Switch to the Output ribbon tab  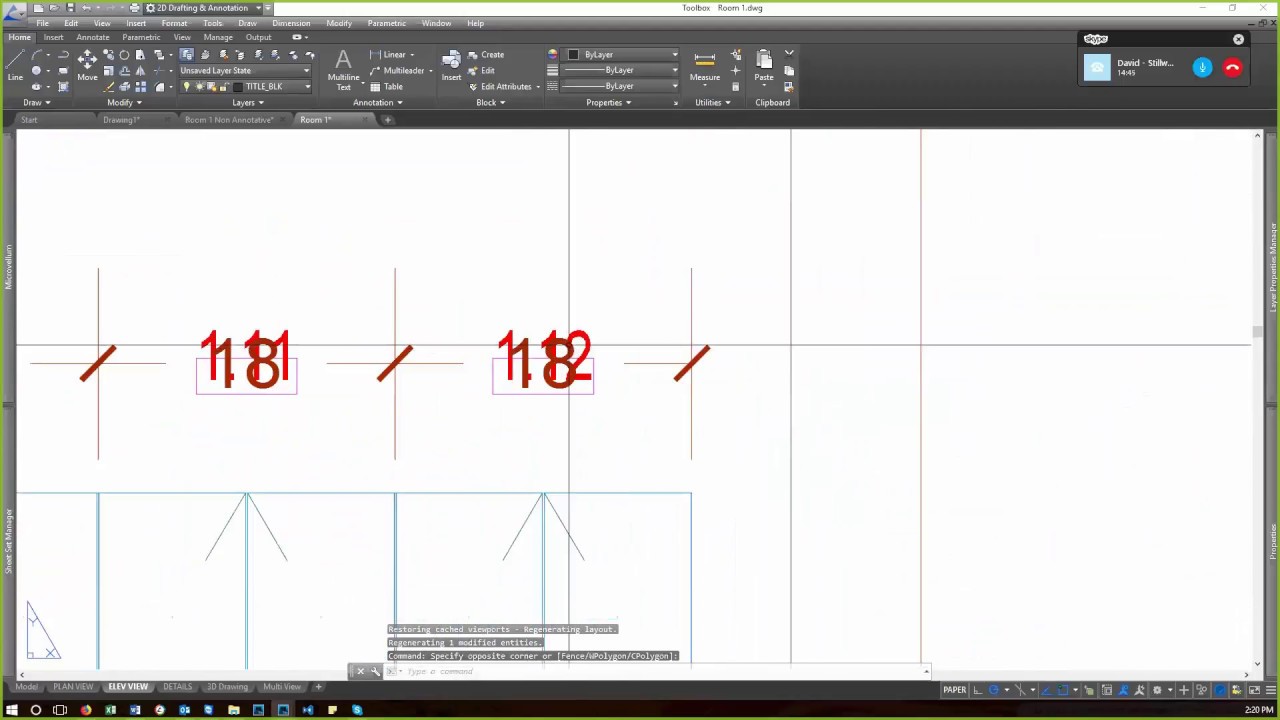(x=258, y=37)
